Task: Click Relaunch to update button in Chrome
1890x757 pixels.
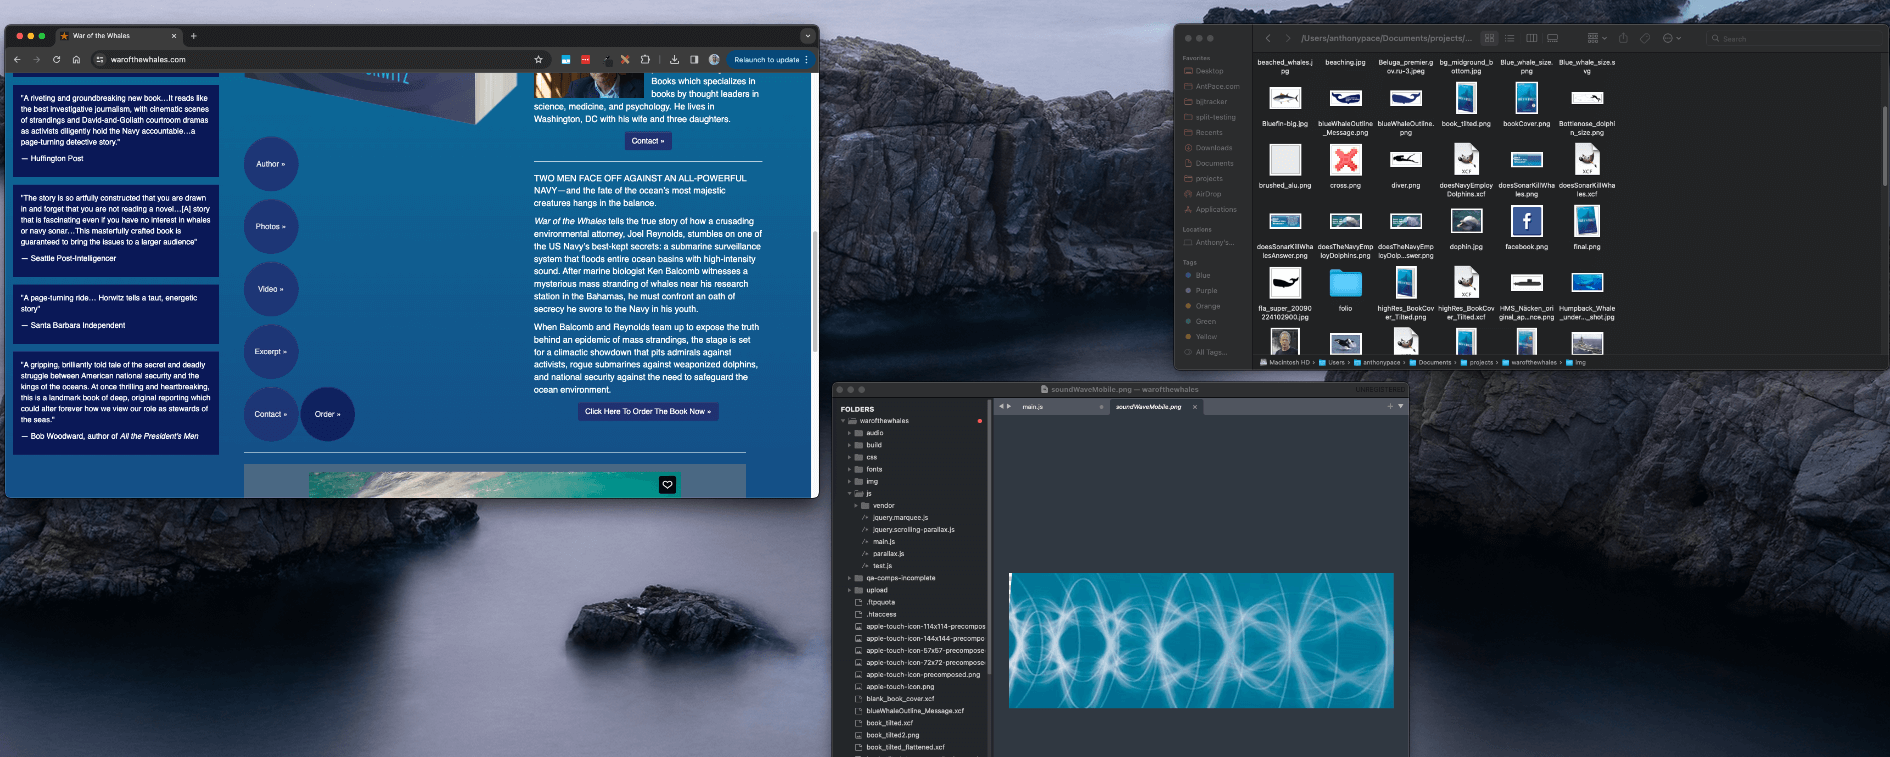Action: click(x=770, y=59)
